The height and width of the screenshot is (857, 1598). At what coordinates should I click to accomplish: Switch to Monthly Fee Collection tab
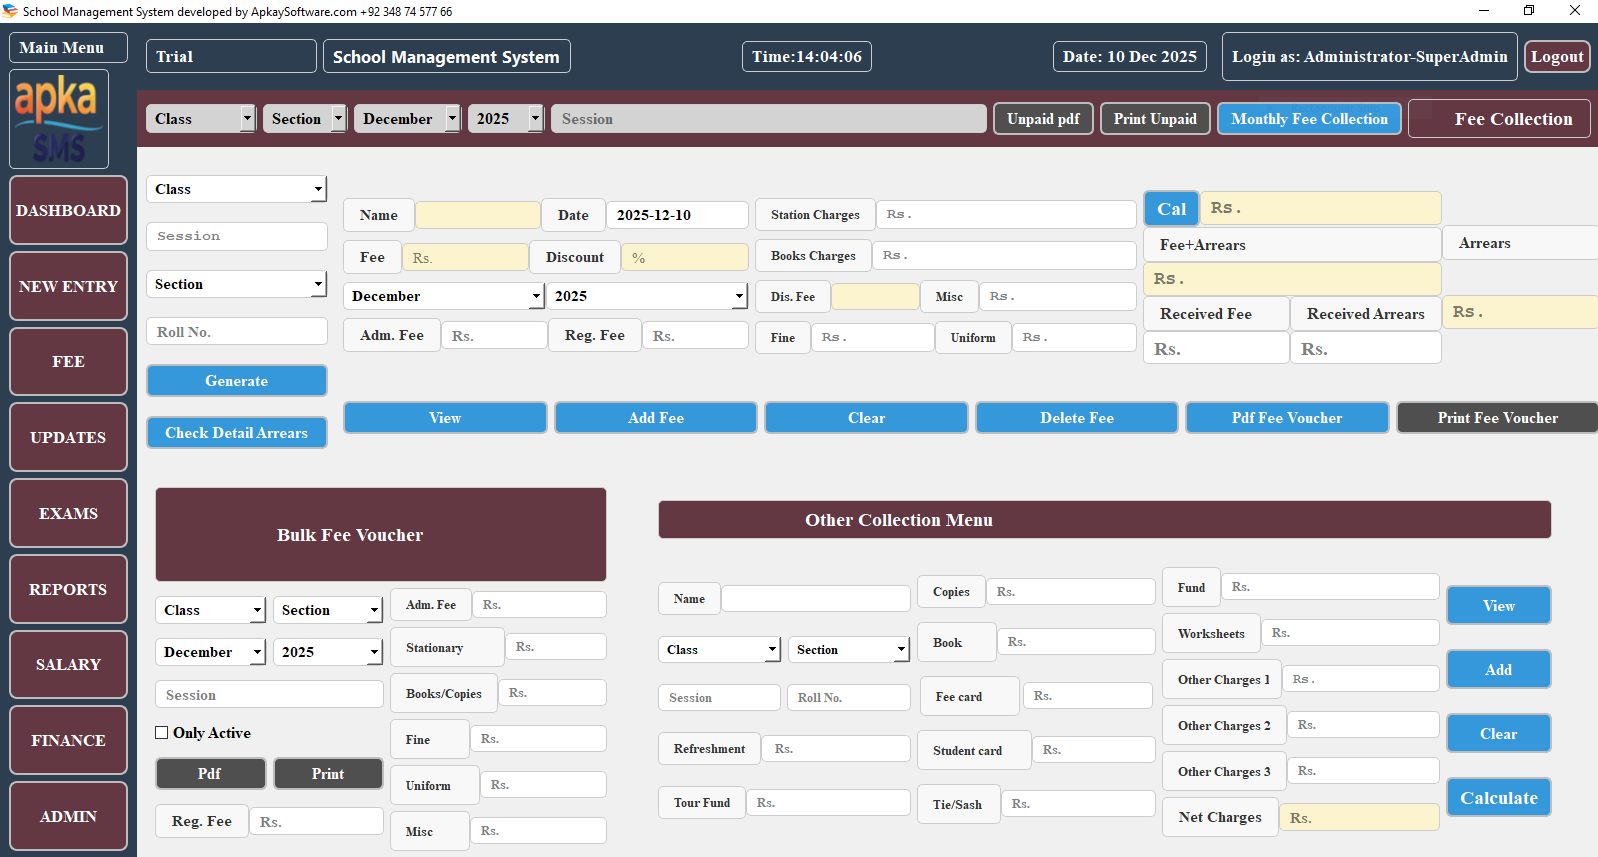(1309, 118)
